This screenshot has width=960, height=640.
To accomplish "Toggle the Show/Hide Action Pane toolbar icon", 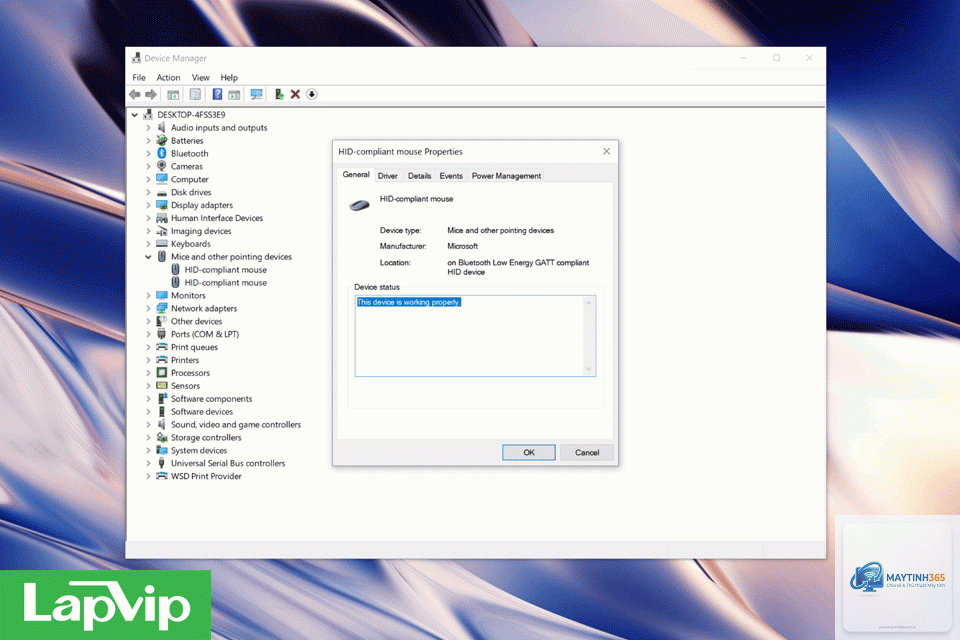I will coord(234,94).
